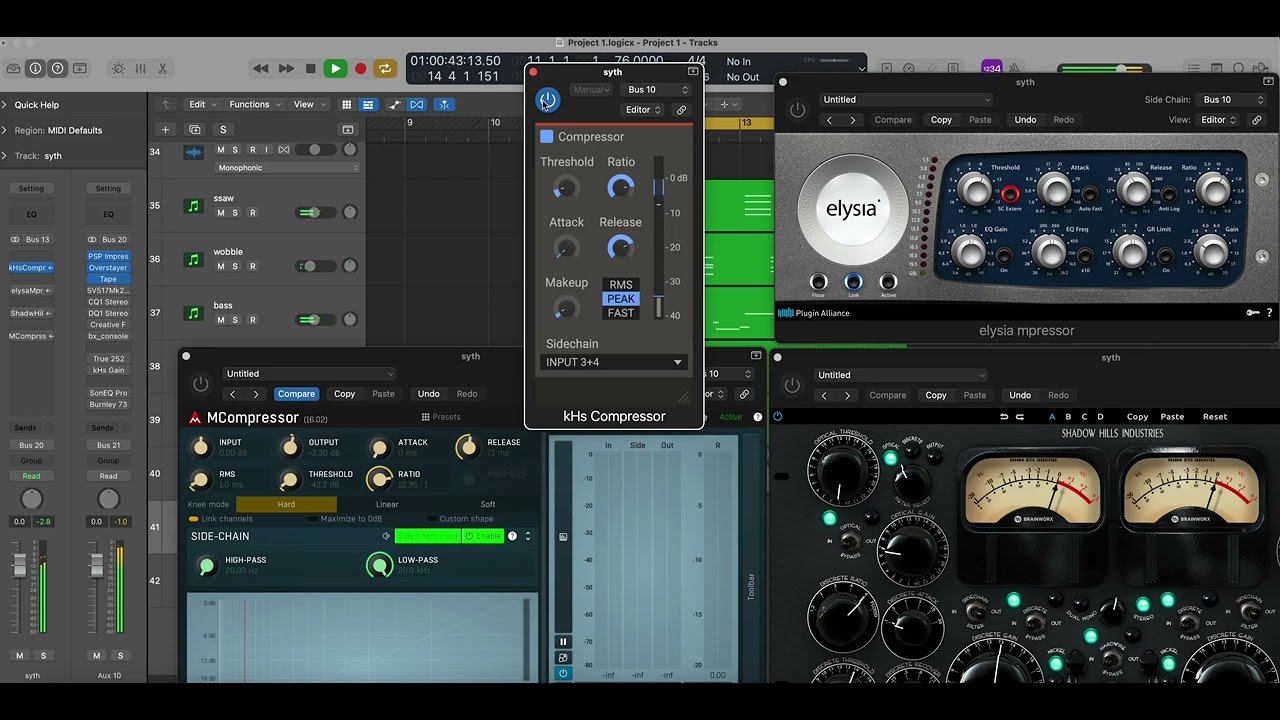Screen dimensions: 1280x720
Task: Toggle the Catch Playhead icon
Action: coord(445,104)
